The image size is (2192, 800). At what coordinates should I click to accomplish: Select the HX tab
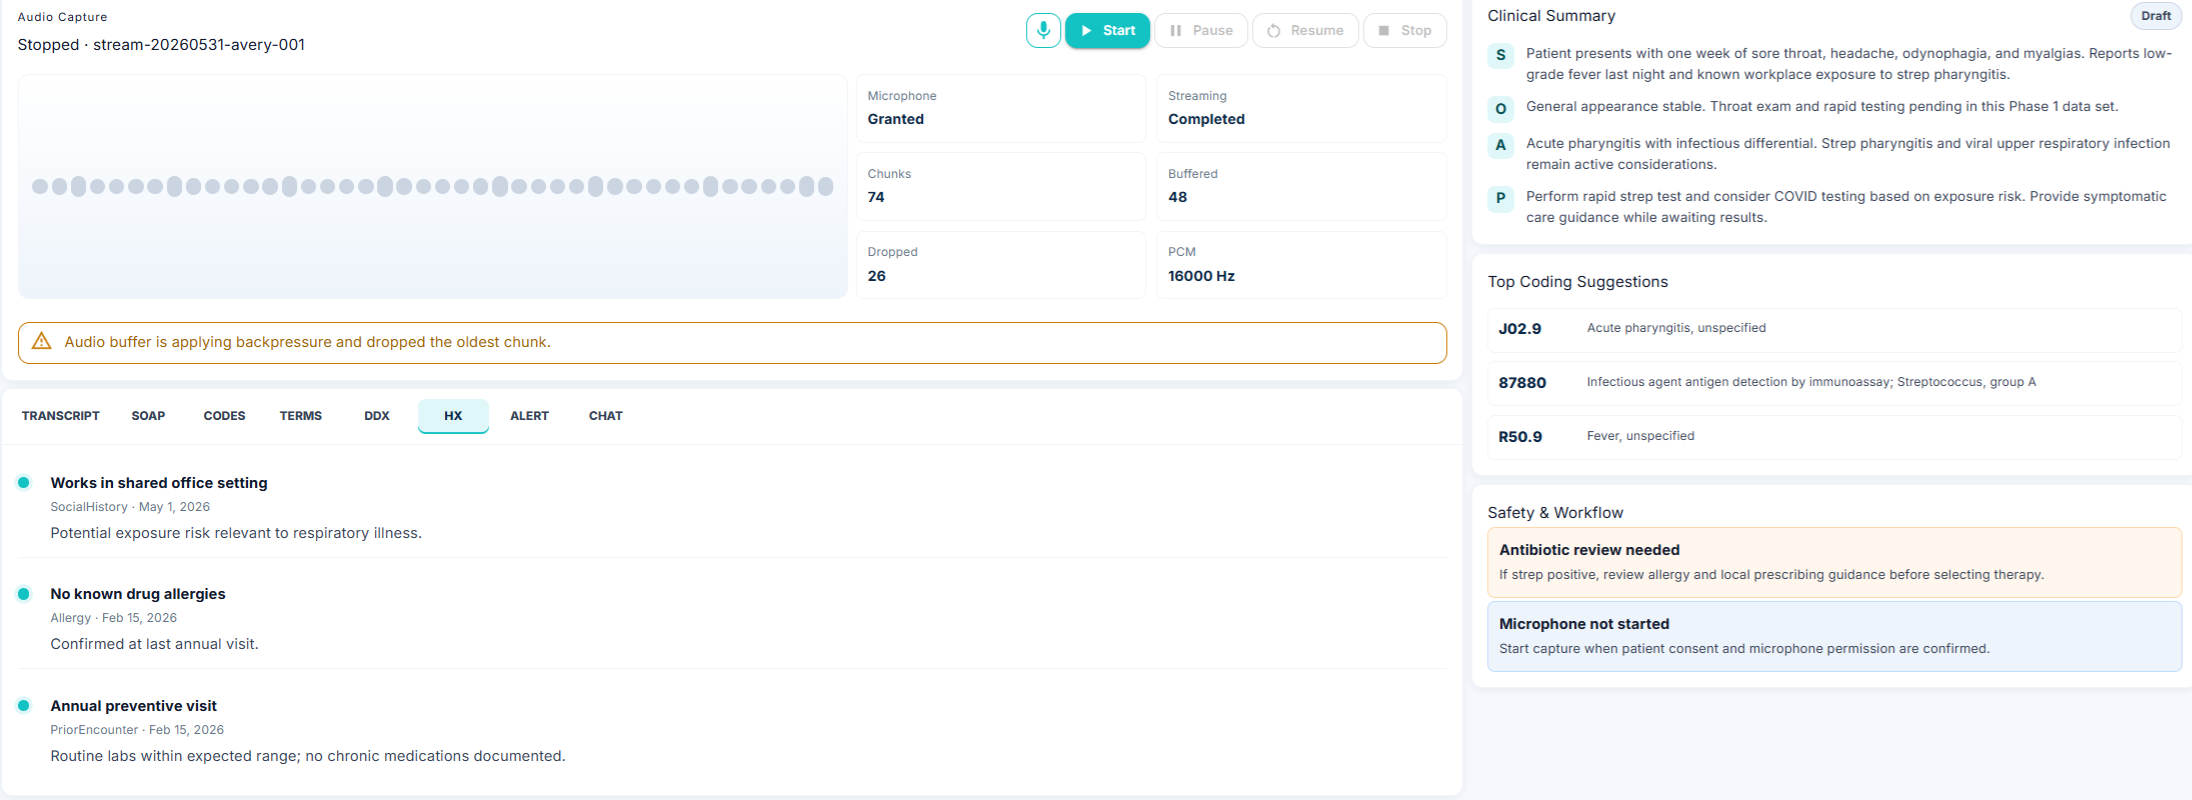(453, 416)
